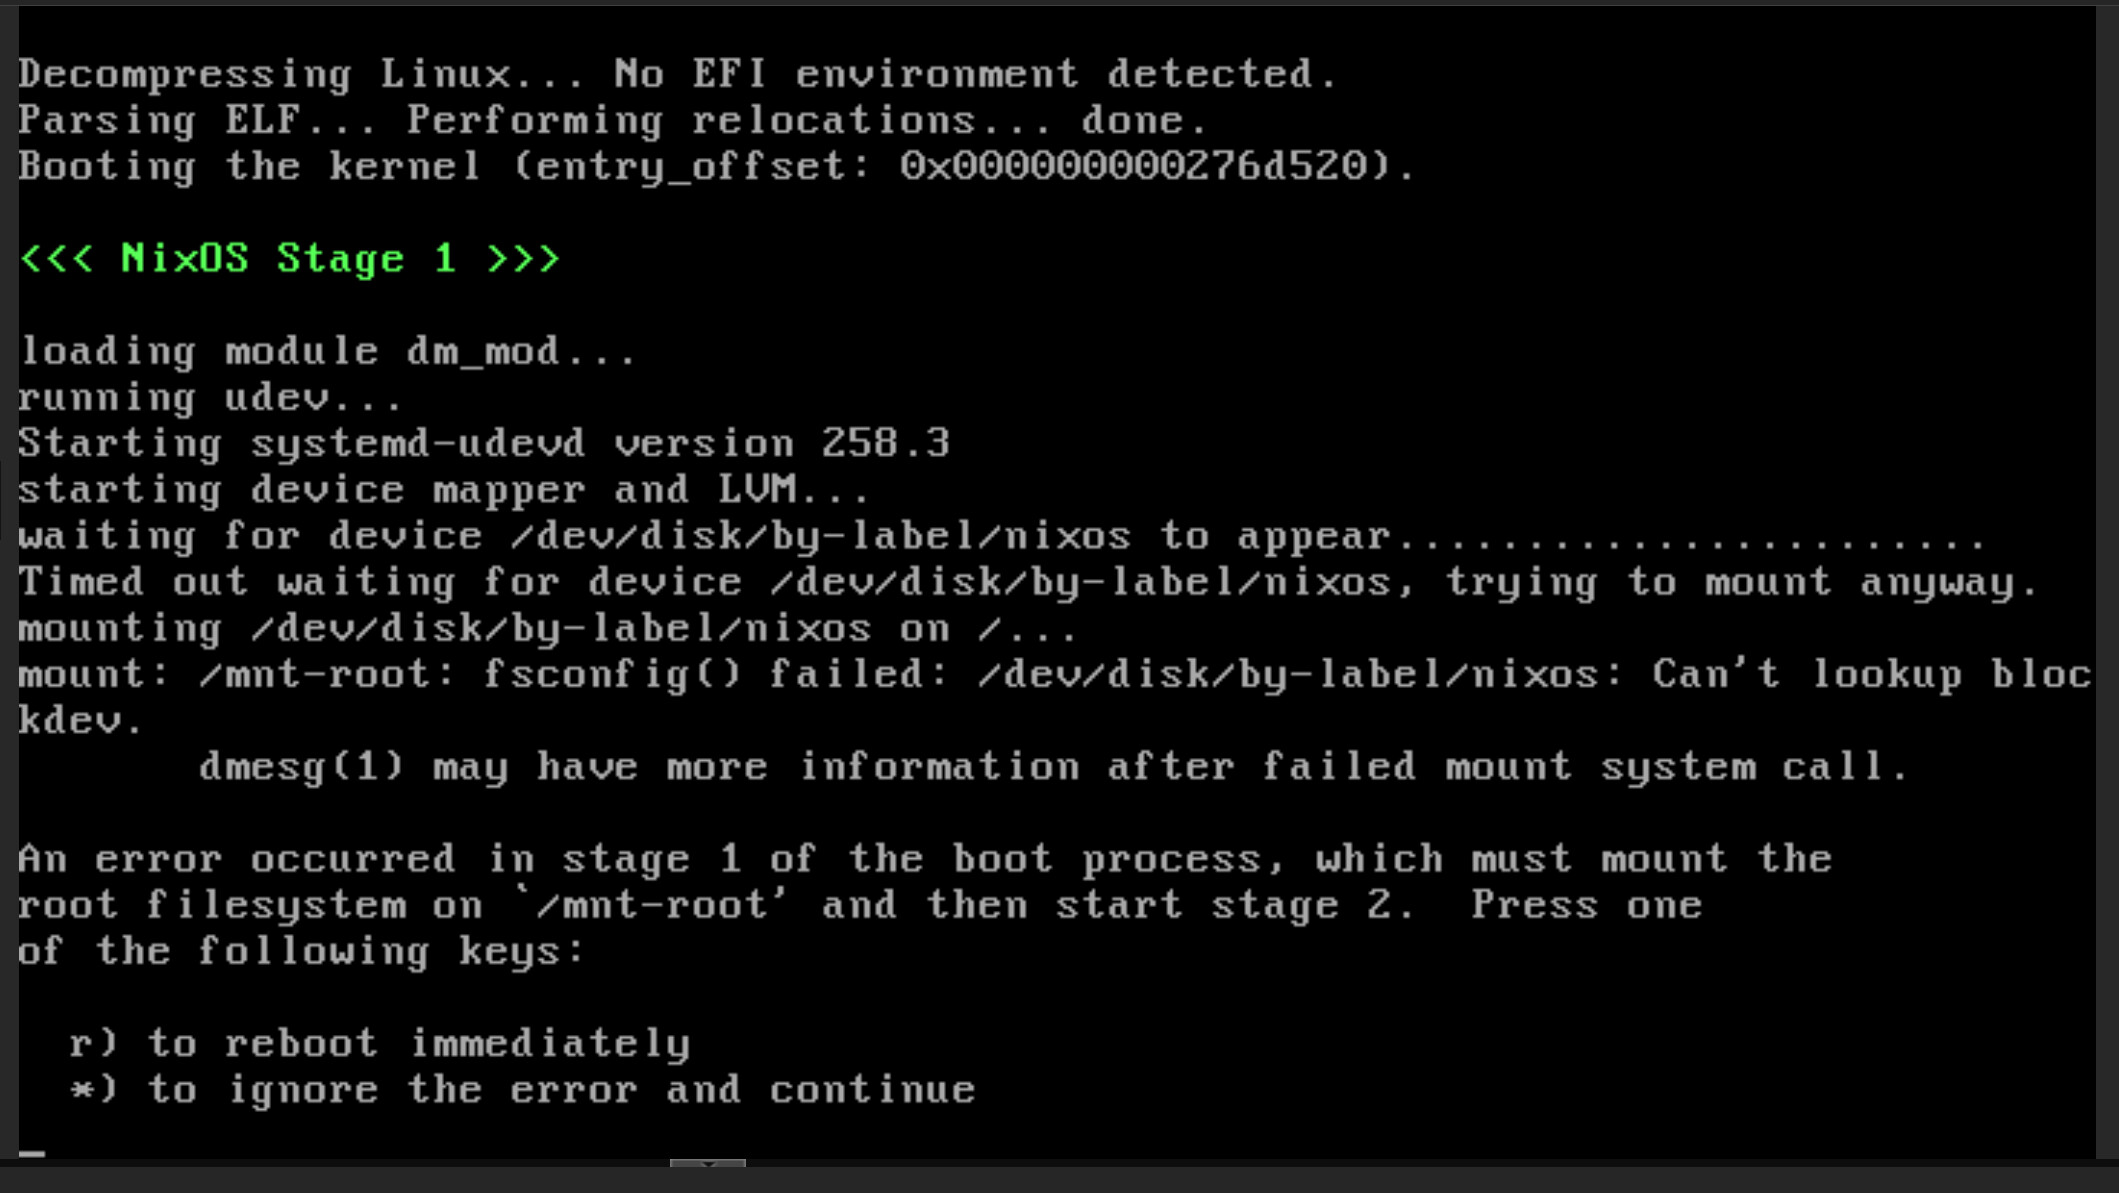Image resolution: width=2119 pixels, height=1193 pixels.
Task: Click the blinking cursor at the prompt
Action: 32,1153
